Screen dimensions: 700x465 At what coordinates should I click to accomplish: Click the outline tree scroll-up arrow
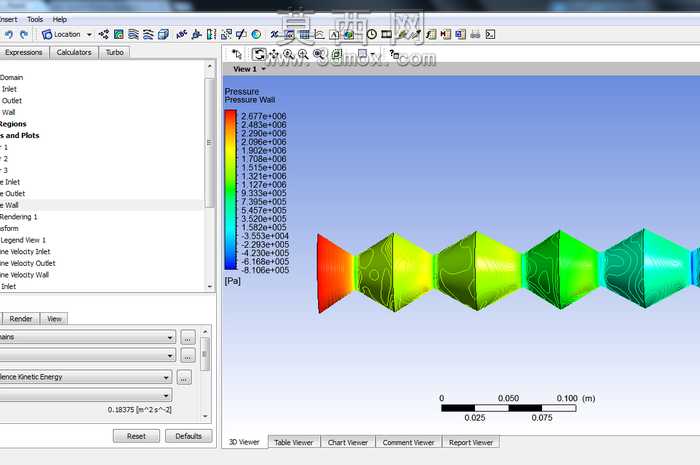click(210, 66)
